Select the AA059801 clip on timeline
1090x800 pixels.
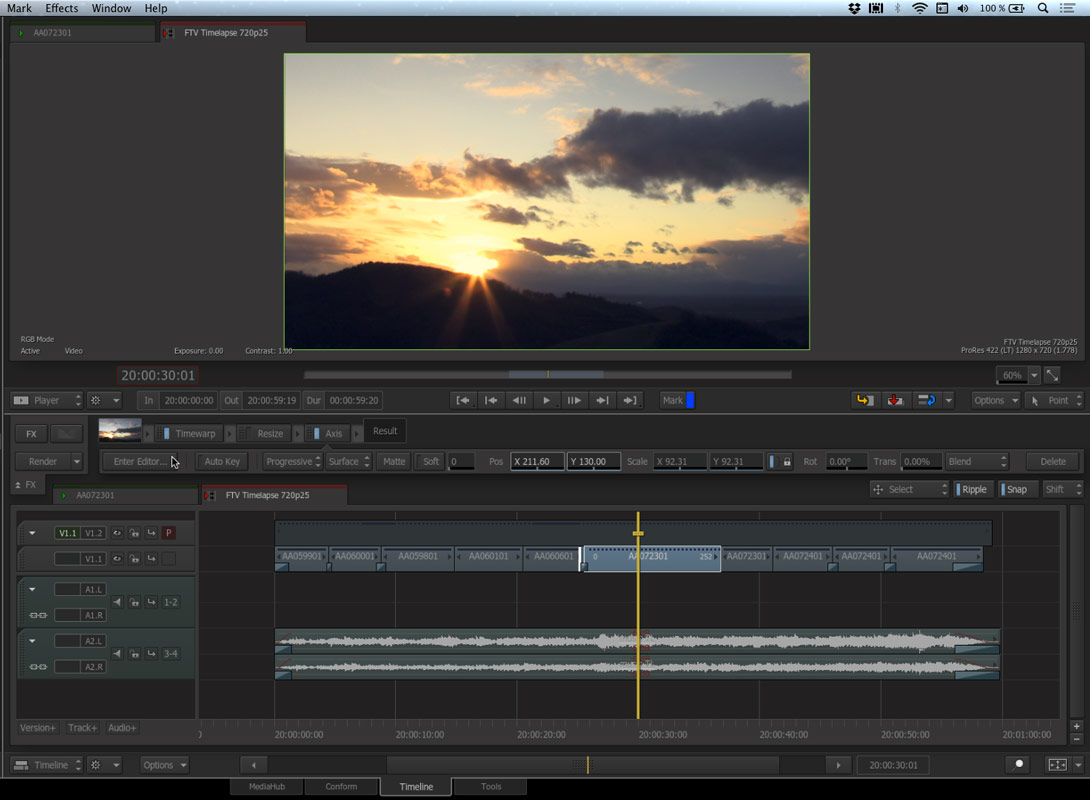[418, 556]
